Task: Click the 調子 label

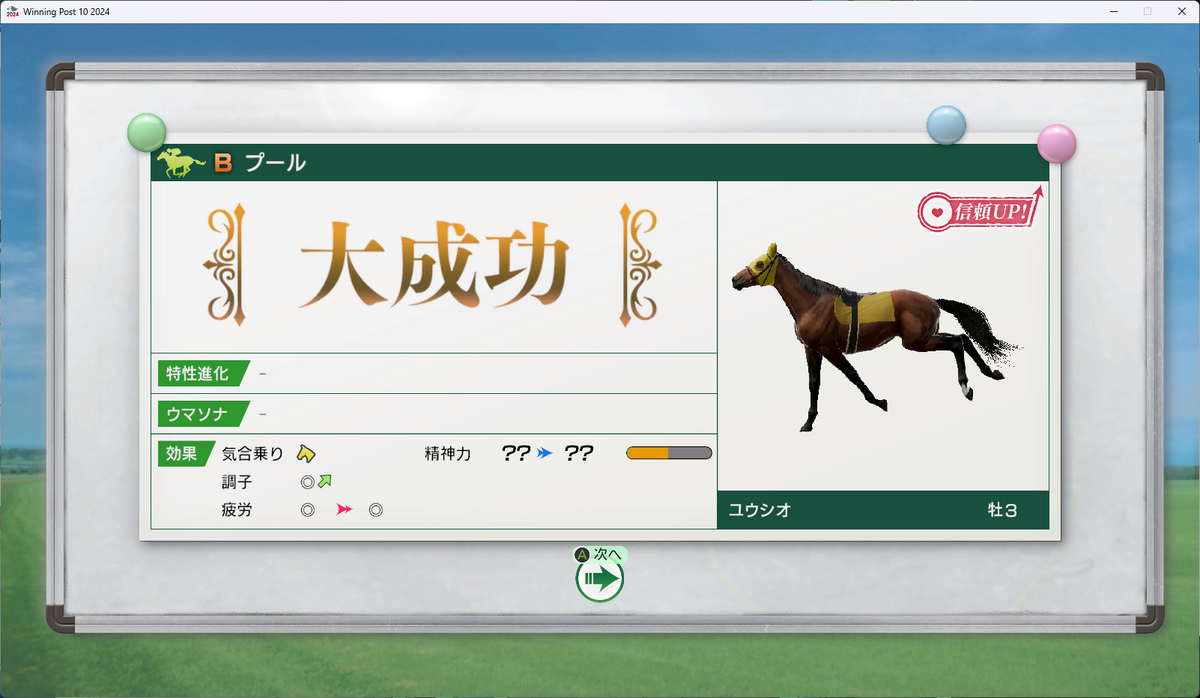Action: click(237, 482)
